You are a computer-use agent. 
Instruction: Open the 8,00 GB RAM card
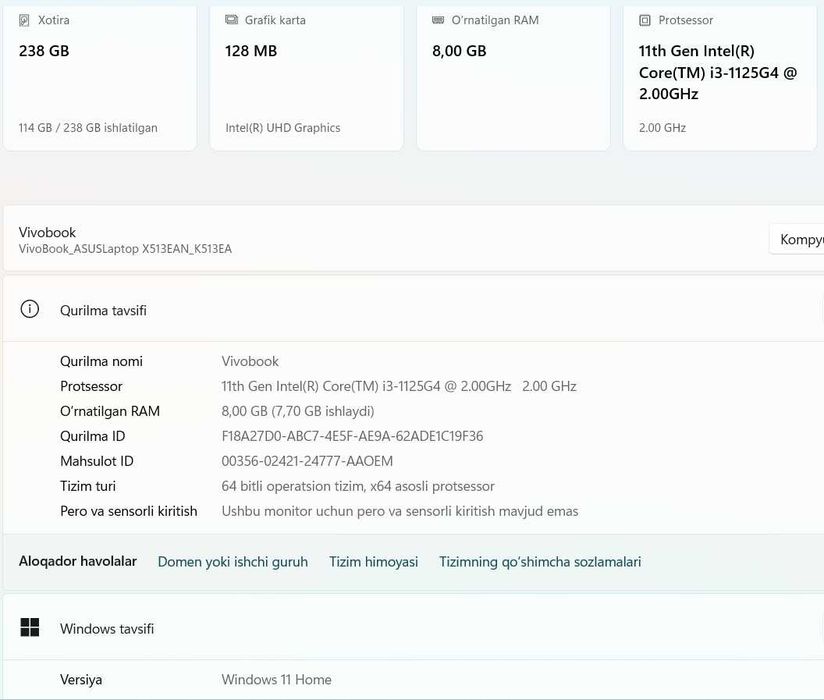tap(513, 80)
